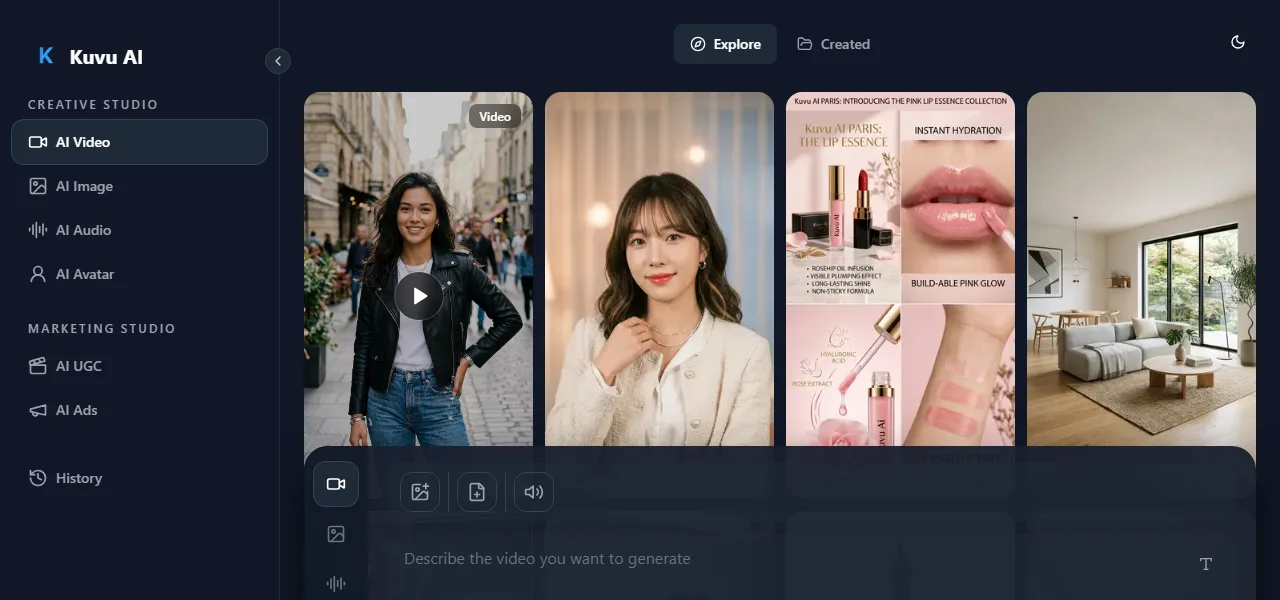
Task: Open AI Audio in the sidebar
Action: click(139, 230)
